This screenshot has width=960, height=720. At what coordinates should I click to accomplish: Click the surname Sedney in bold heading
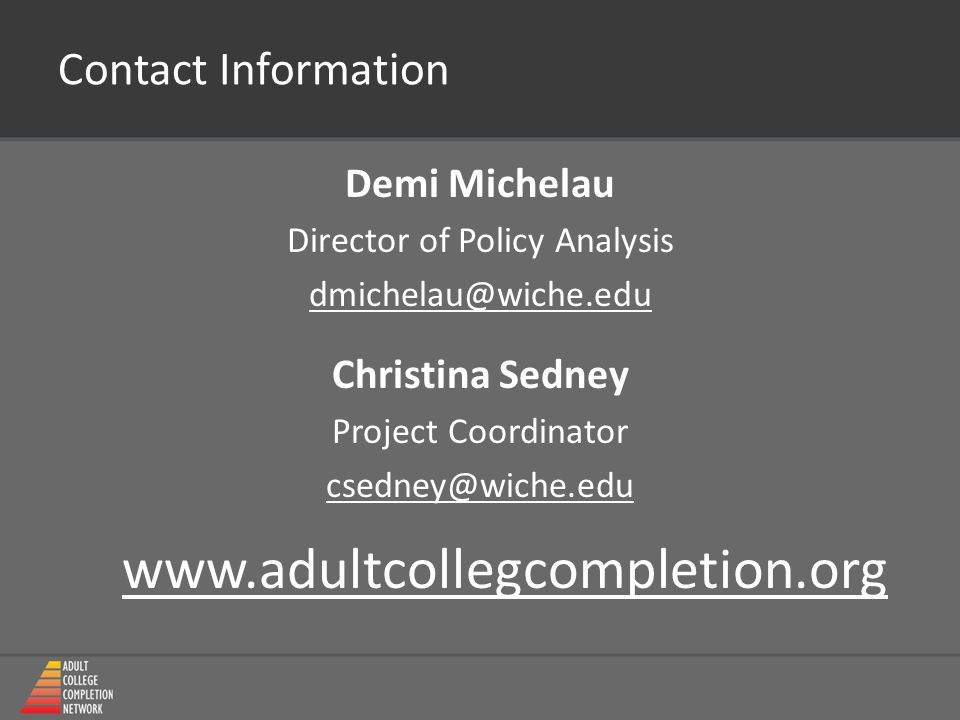pyautogui.click(x=564, y=376)
